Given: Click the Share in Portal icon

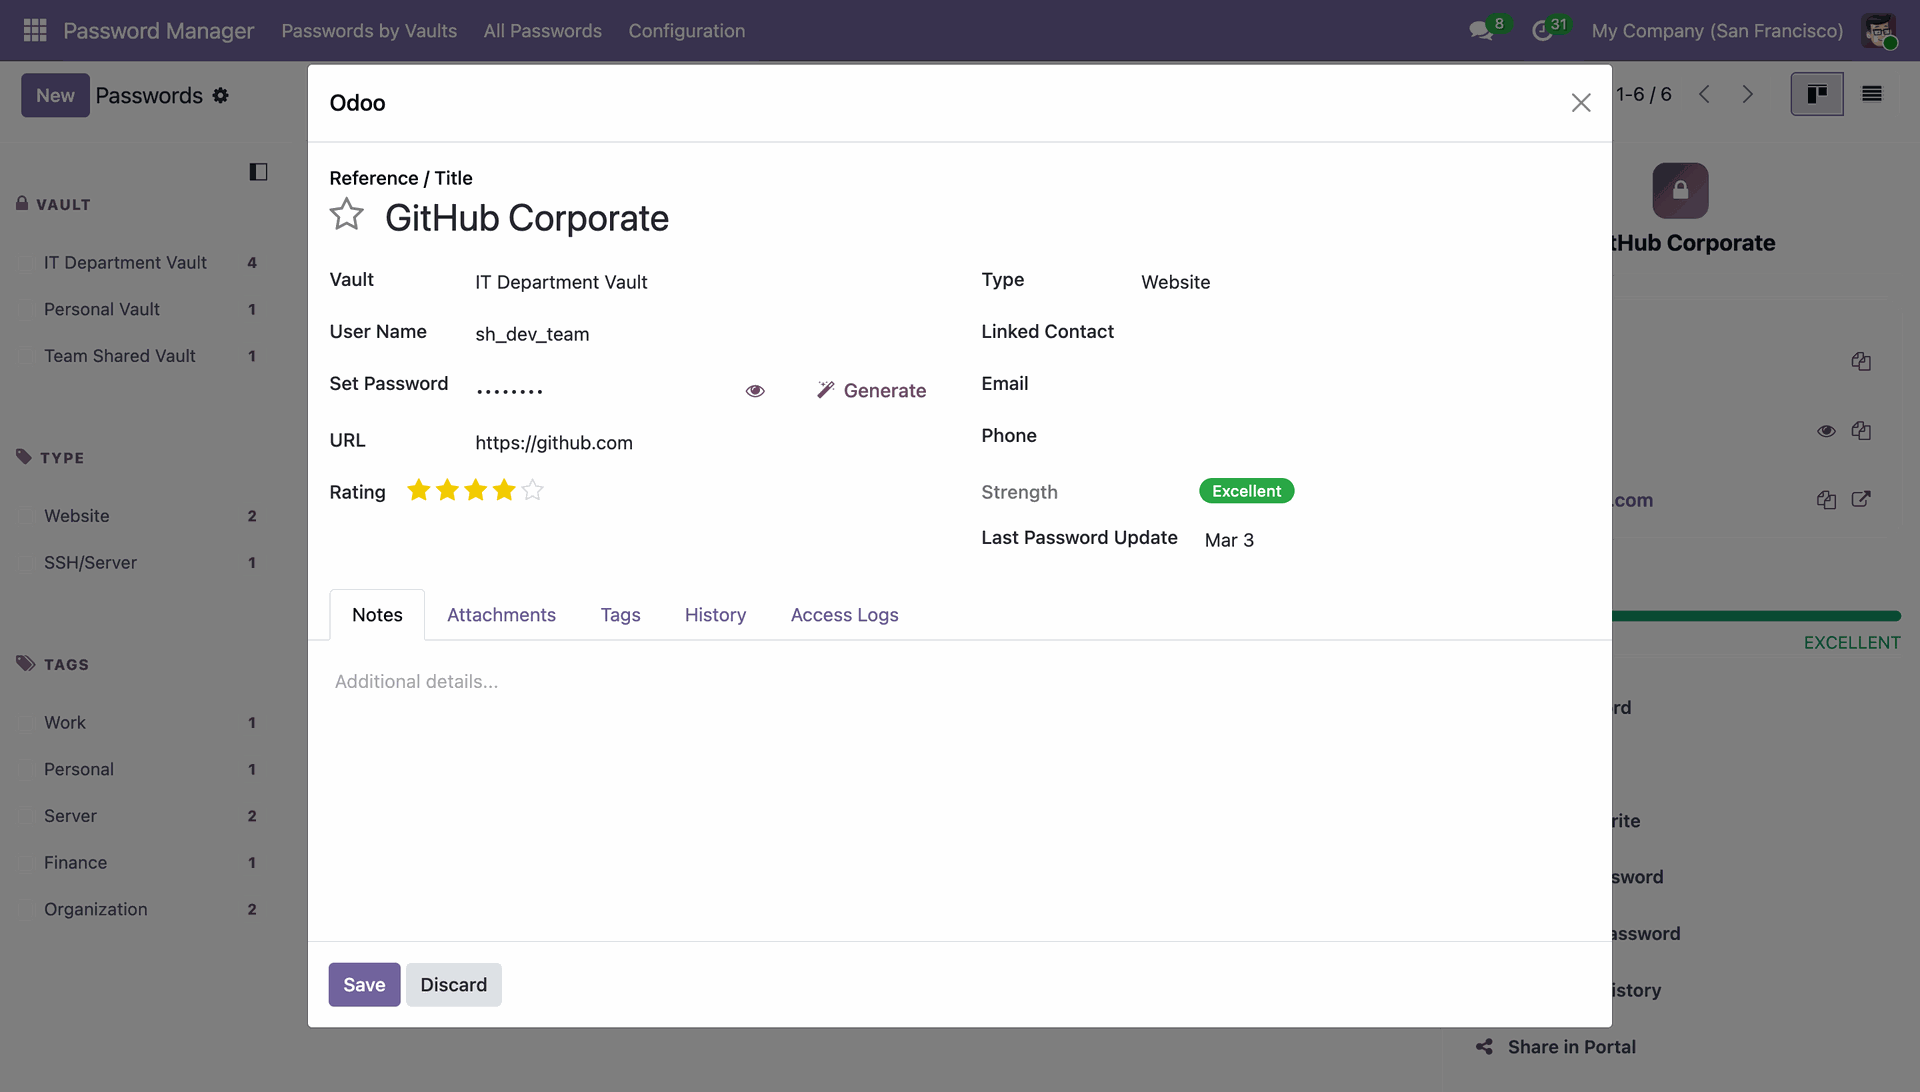Looking at the screenshot, I should pyautogui.click(x=1484, y=1047).
